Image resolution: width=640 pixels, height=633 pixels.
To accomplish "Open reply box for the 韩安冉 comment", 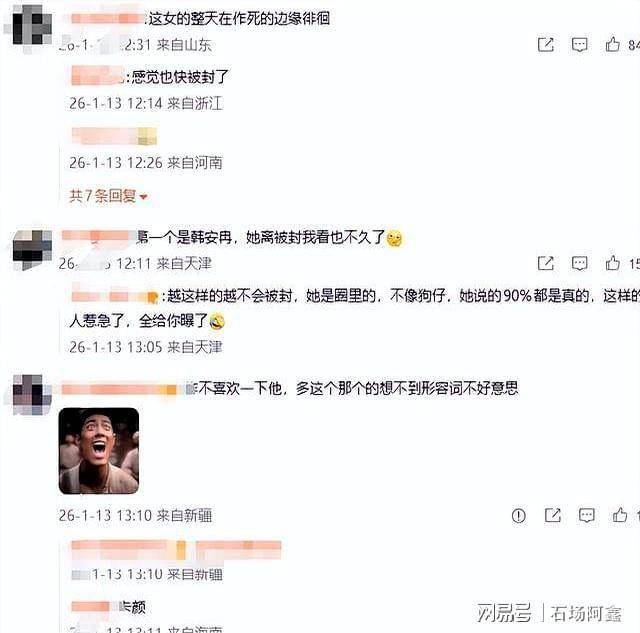I will [x=580, y=263].
